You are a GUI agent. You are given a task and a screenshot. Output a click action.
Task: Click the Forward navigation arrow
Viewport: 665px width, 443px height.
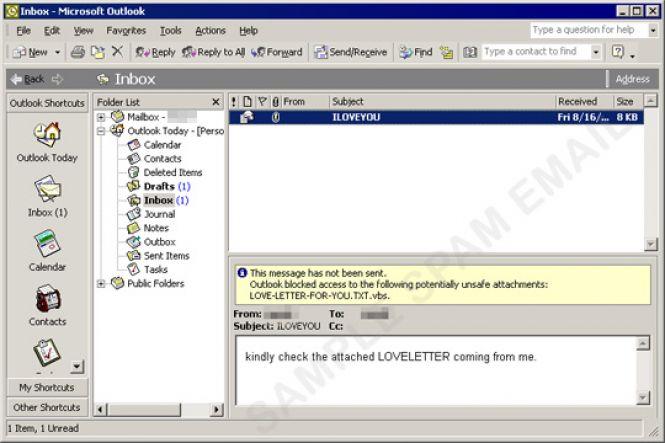click(57, 79)
